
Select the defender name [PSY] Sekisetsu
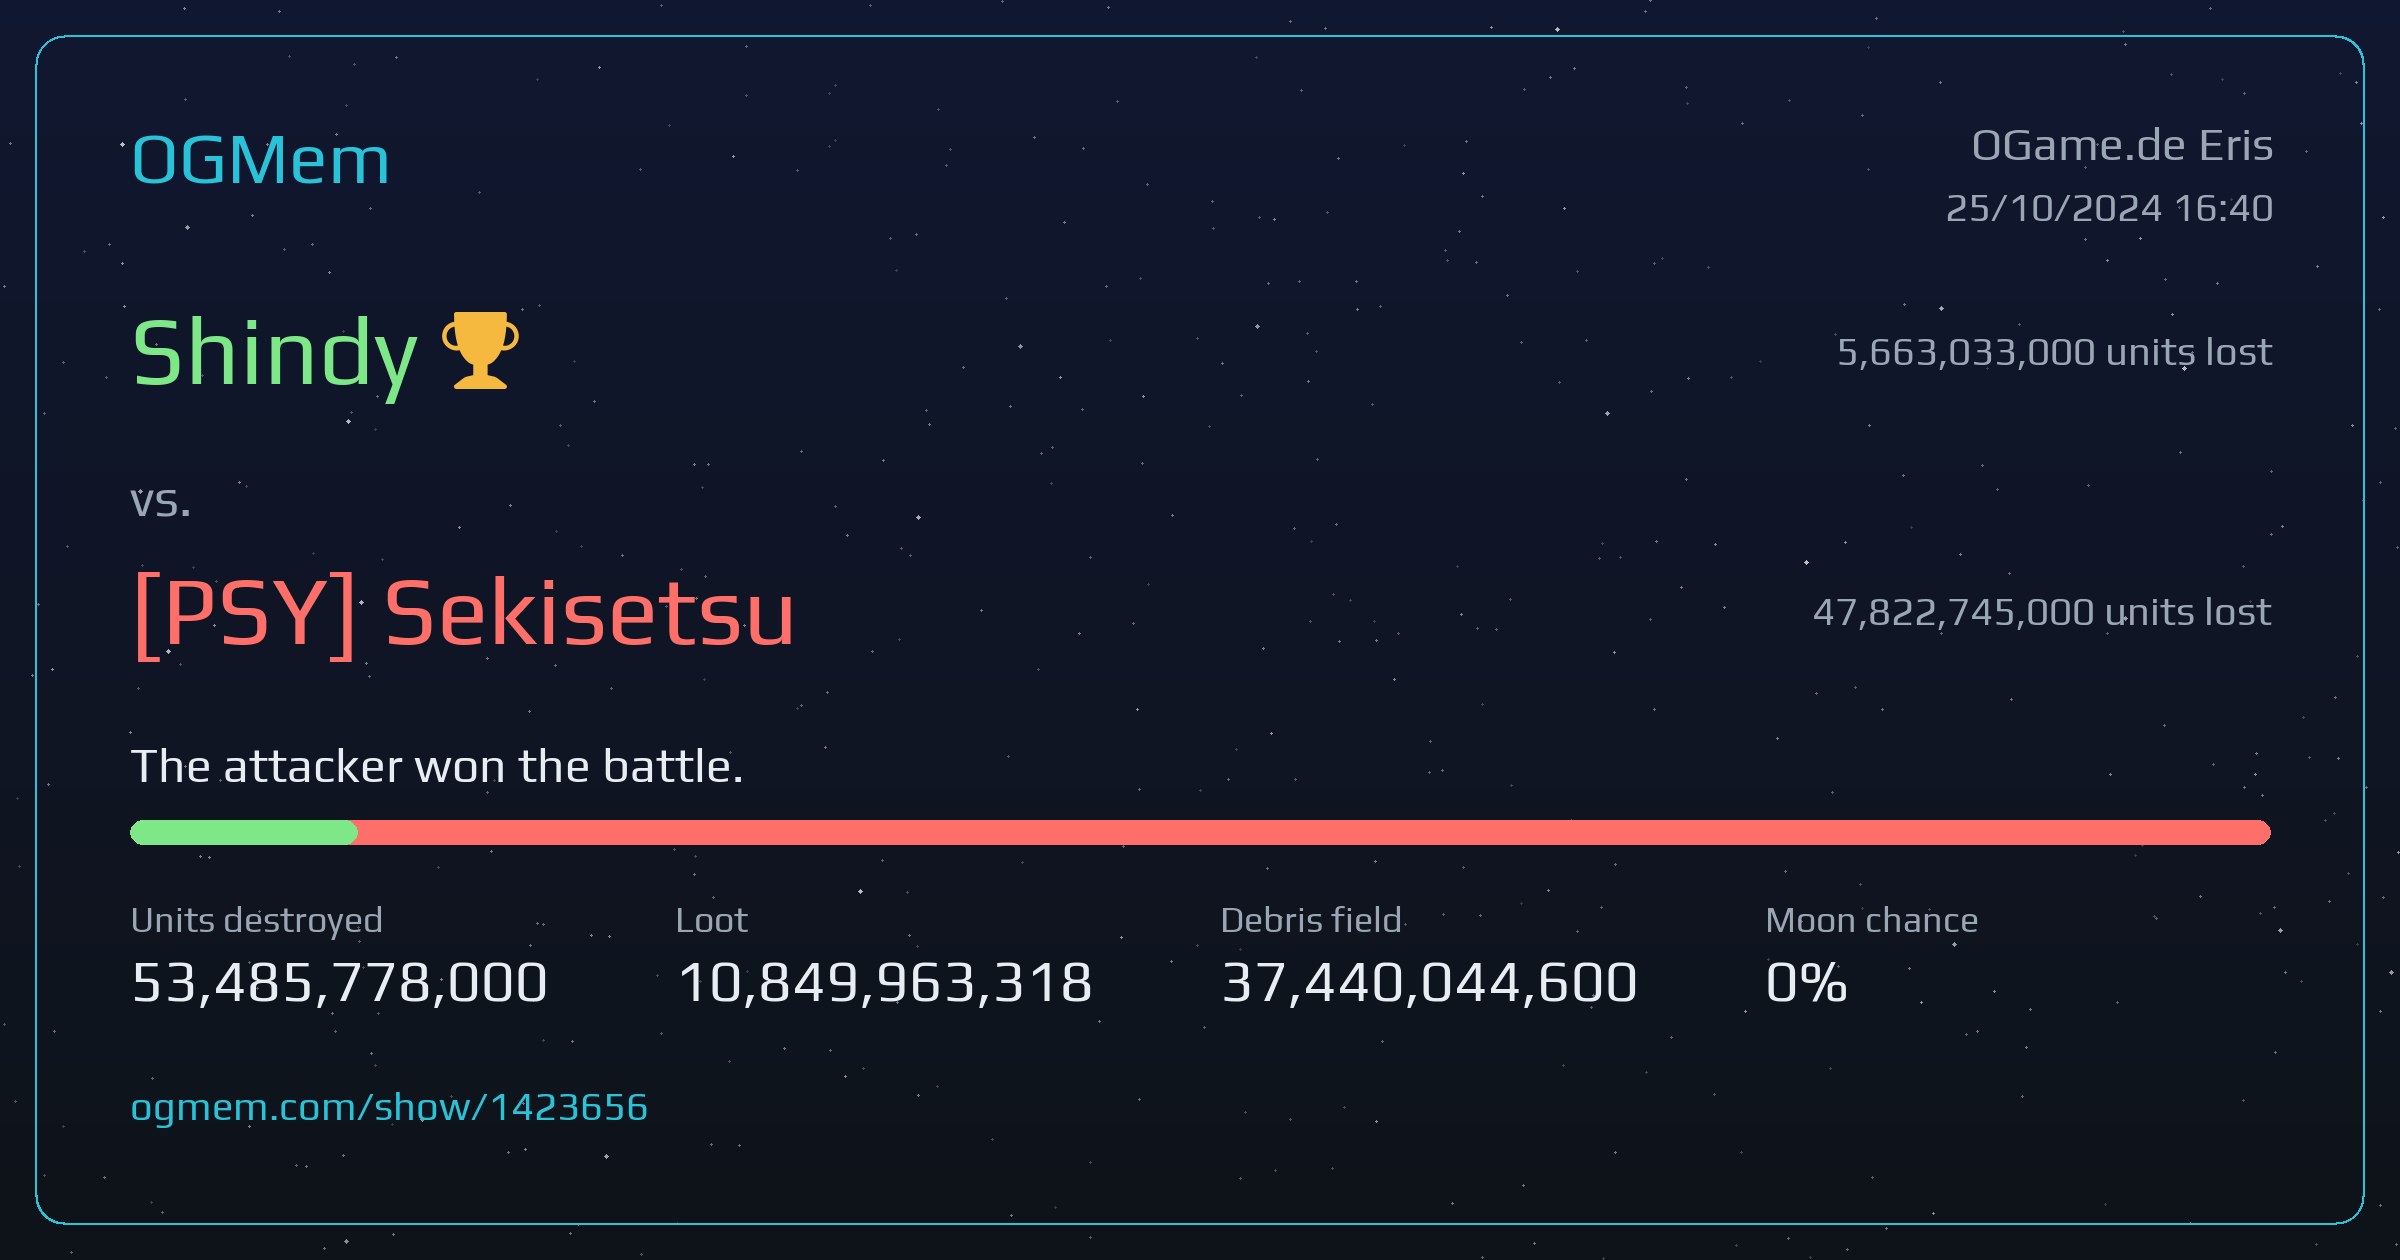[464, 613]
